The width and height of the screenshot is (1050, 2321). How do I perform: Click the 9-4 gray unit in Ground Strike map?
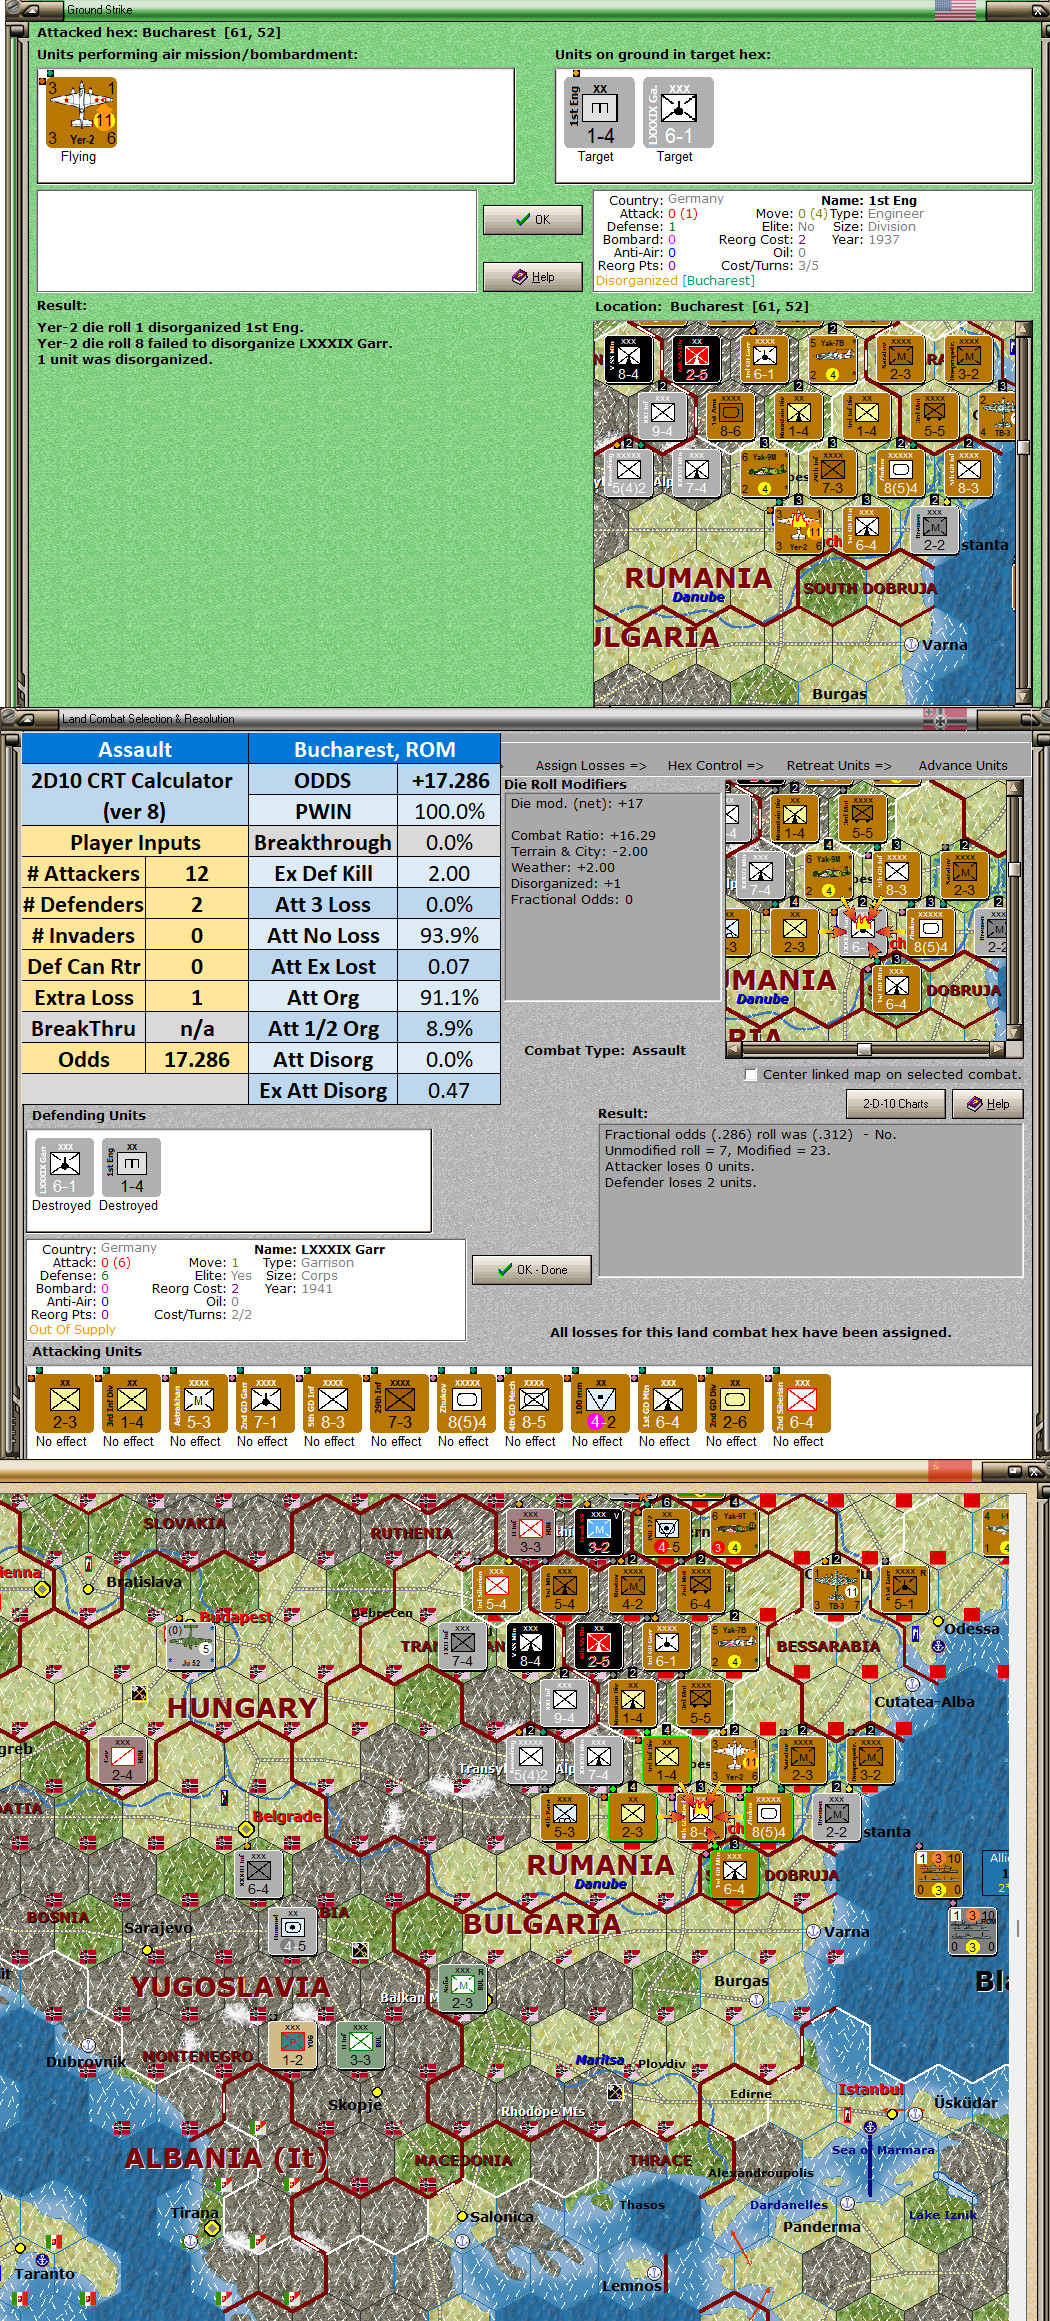click(662, 417)
